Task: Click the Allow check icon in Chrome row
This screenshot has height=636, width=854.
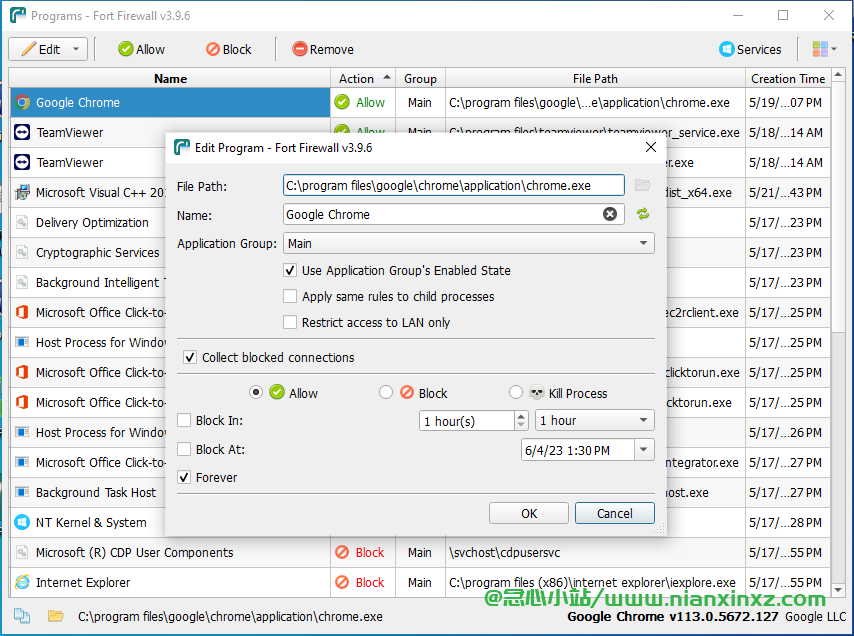Action: [342, 102]
